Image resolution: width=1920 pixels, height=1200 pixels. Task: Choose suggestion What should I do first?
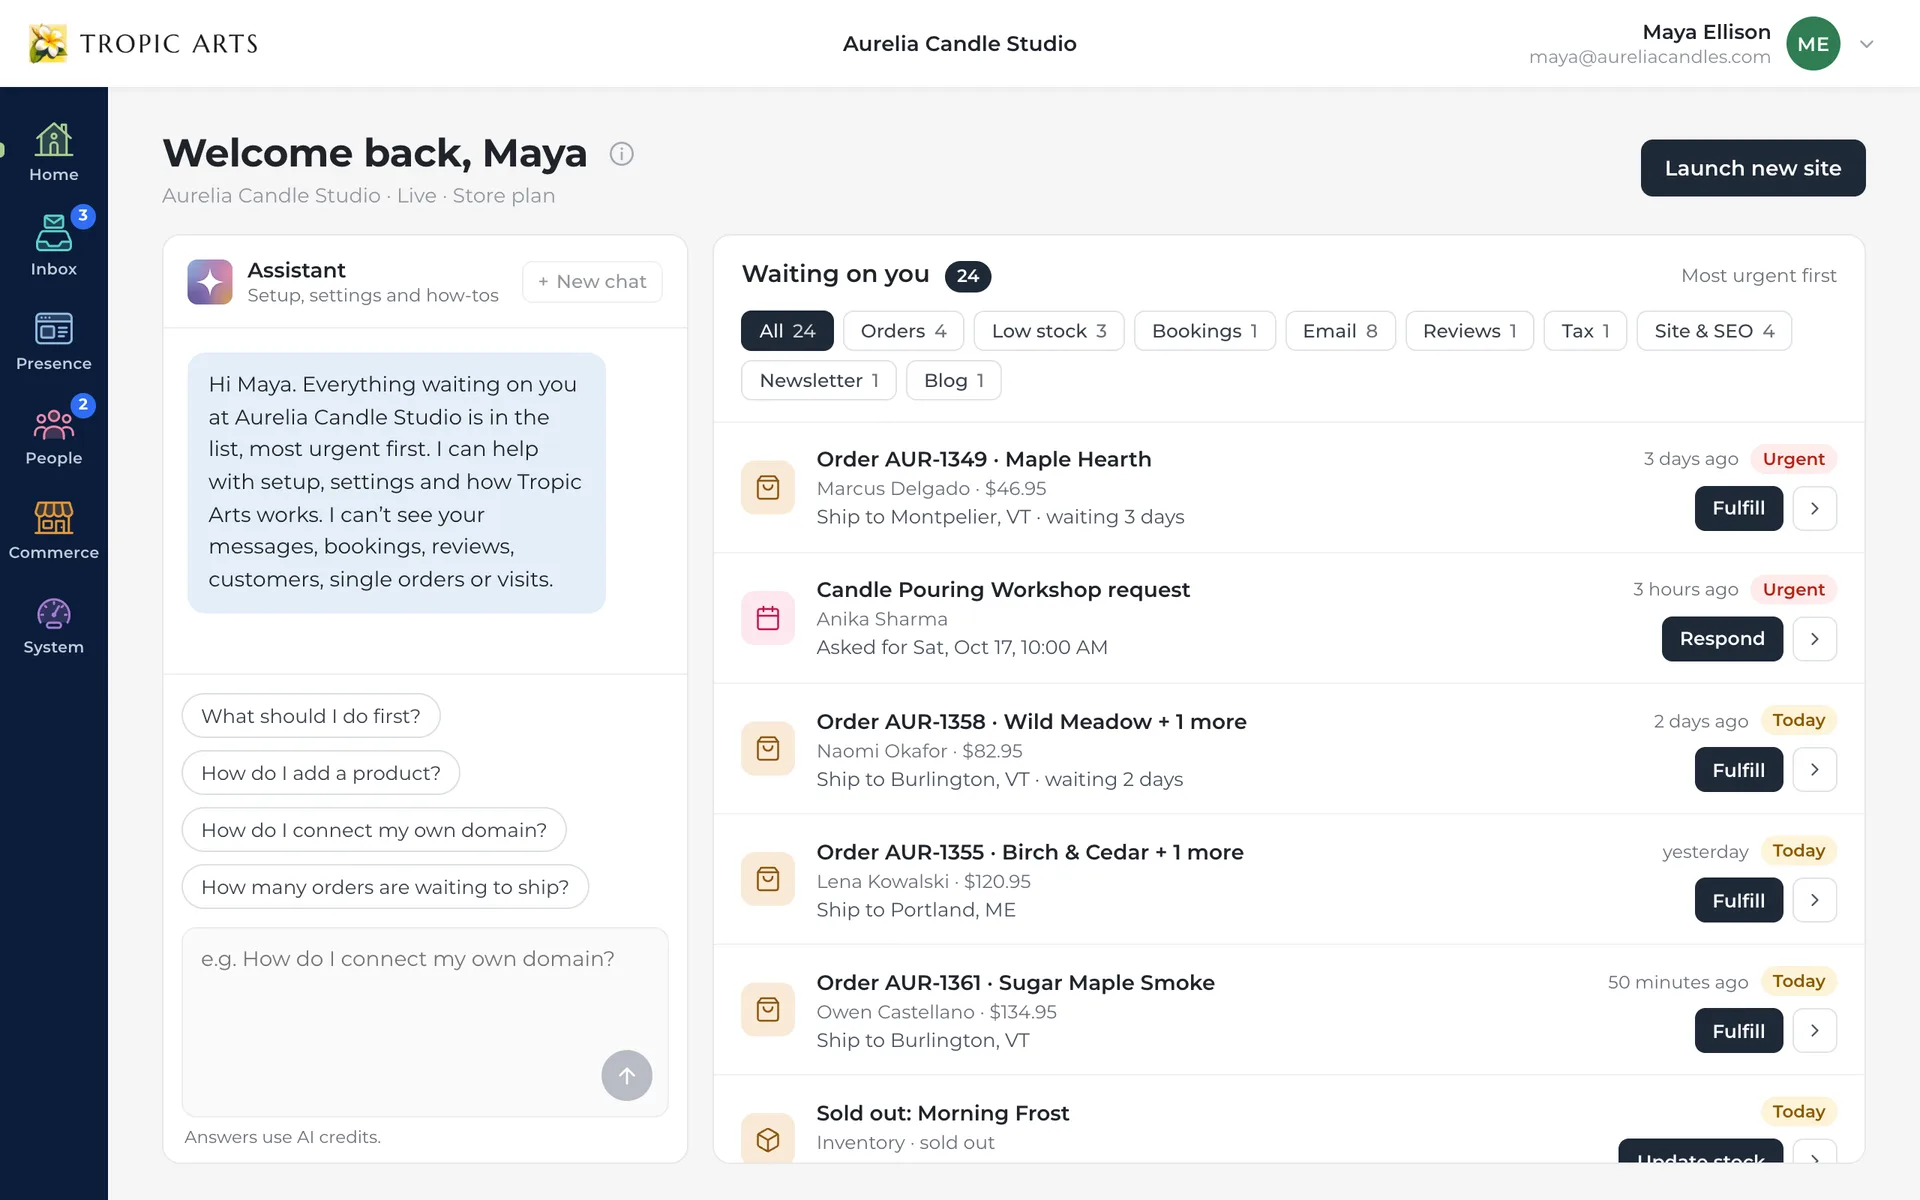coord(311,716)
